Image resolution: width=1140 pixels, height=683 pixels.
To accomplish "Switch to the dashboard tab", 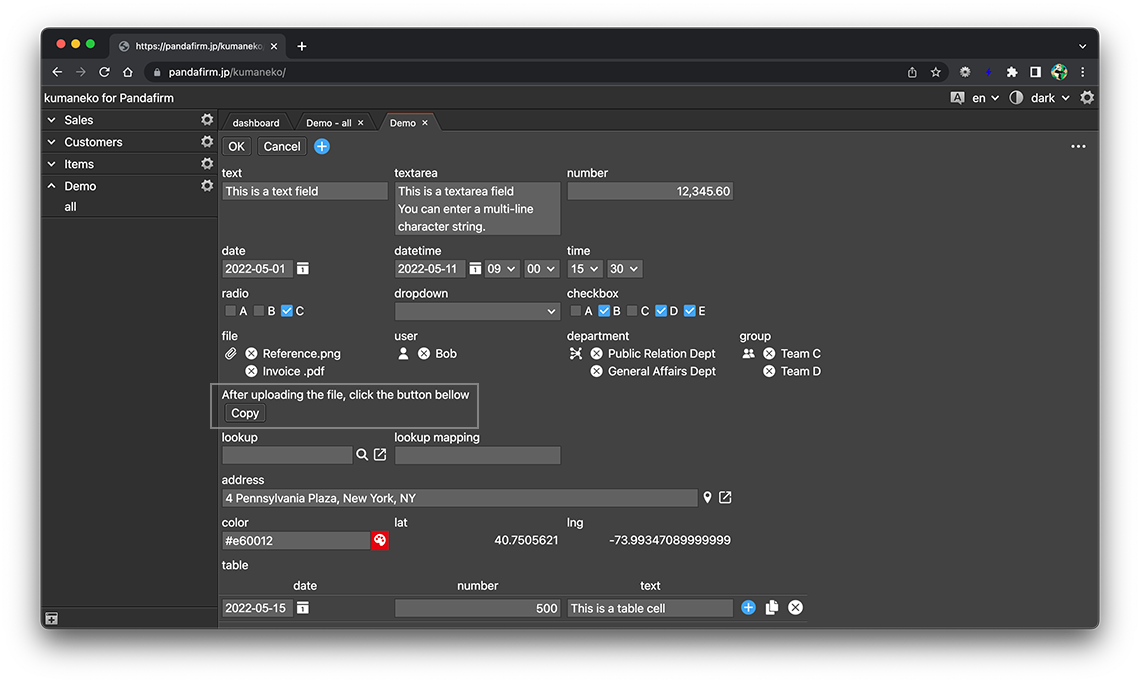I will [256, 123].
